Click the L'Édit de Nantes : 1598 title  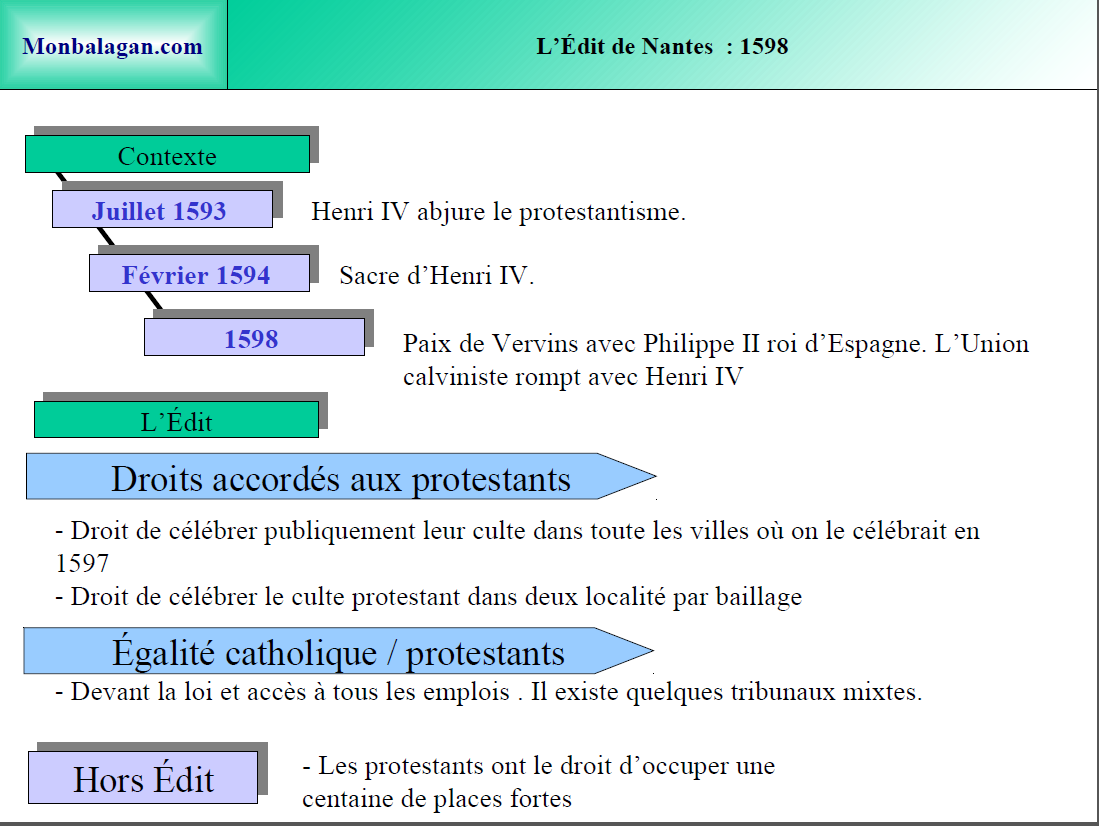(x=662, y=47)
